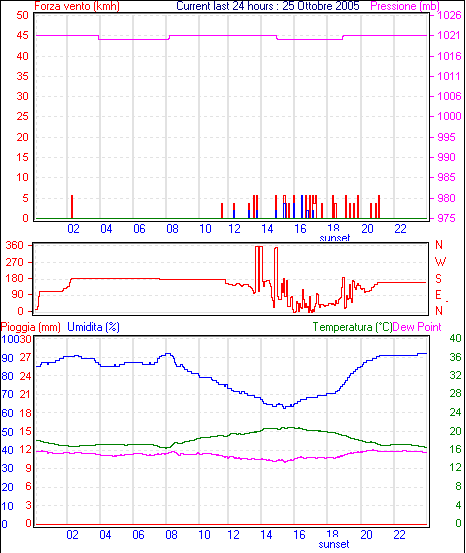Click the 'Pioggia (mm)' legend label

30,327
